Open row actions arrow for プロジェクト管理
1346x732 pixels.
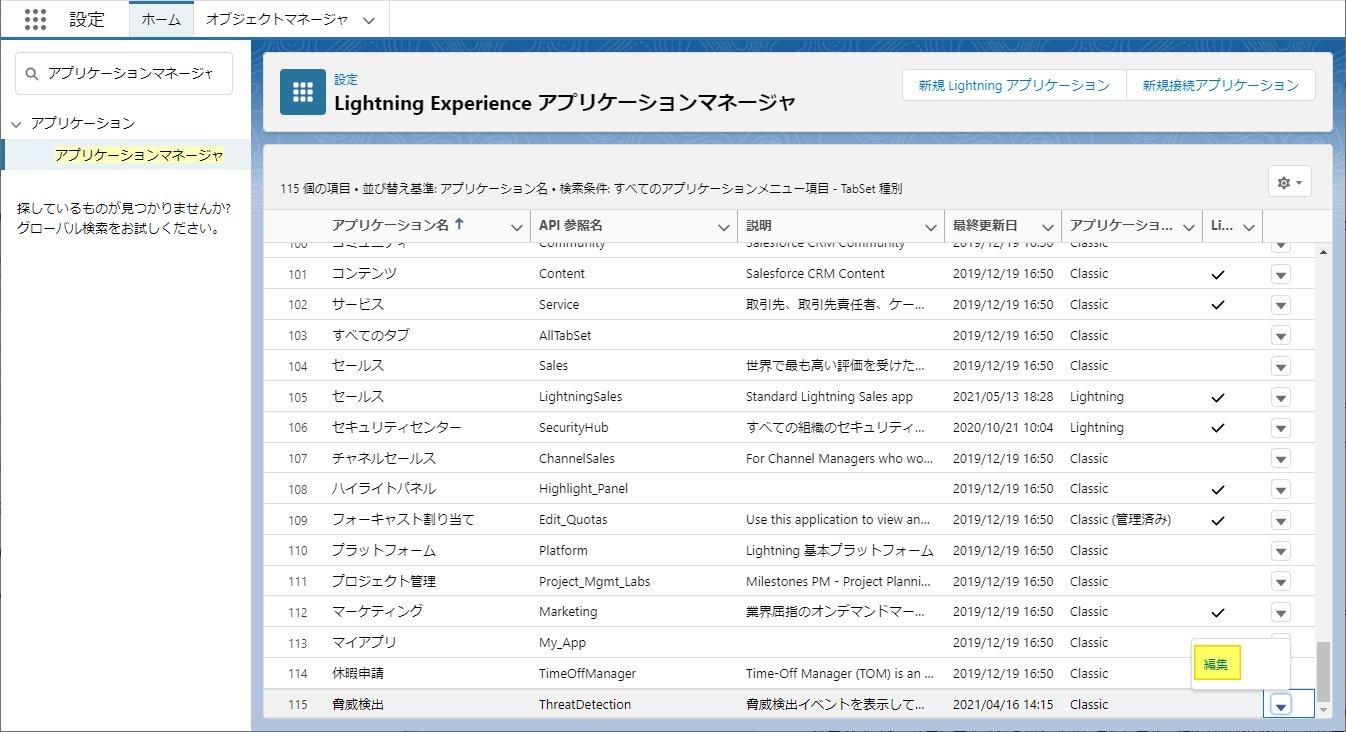pos(1281,582)
